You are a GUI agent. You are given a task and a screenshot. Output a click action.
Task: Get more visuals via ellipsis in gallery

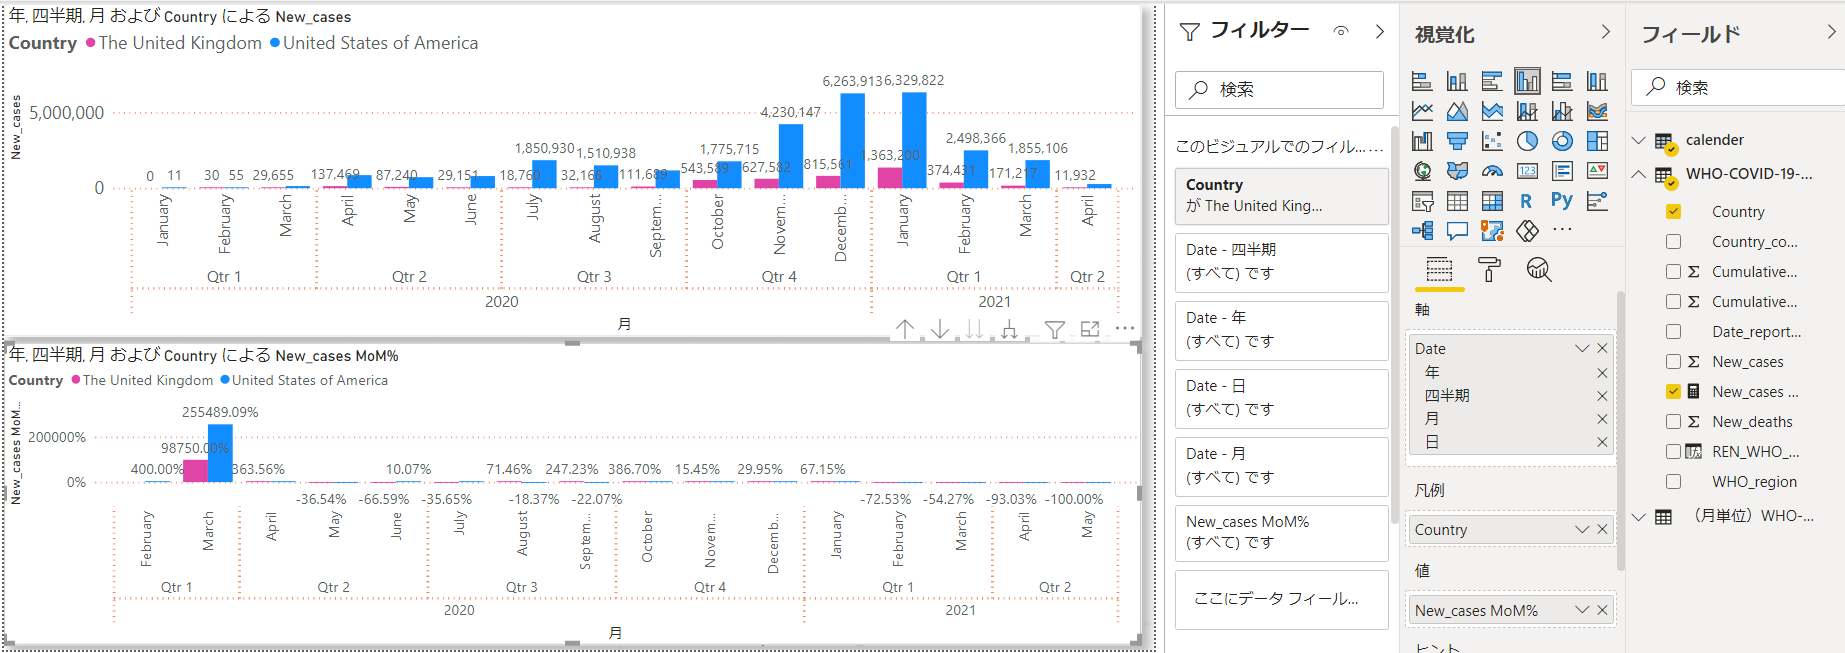click(x=1562, y=230)
